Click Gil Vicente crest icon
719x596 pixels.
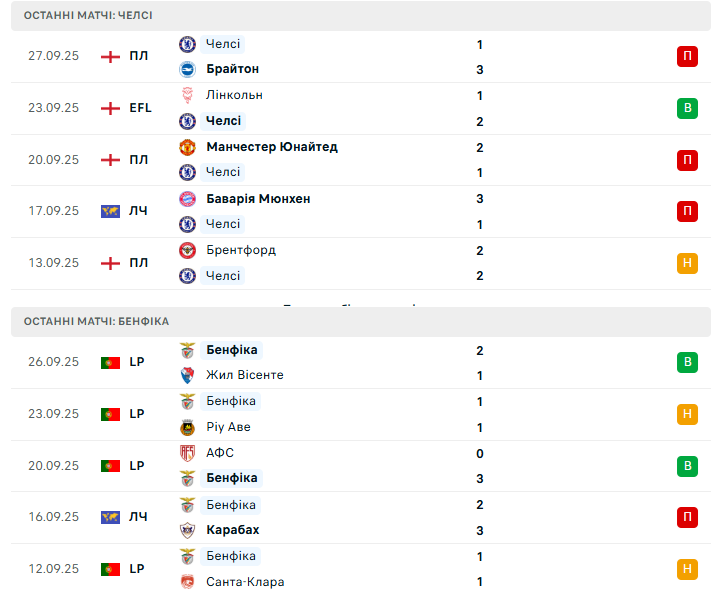[187, 375]
